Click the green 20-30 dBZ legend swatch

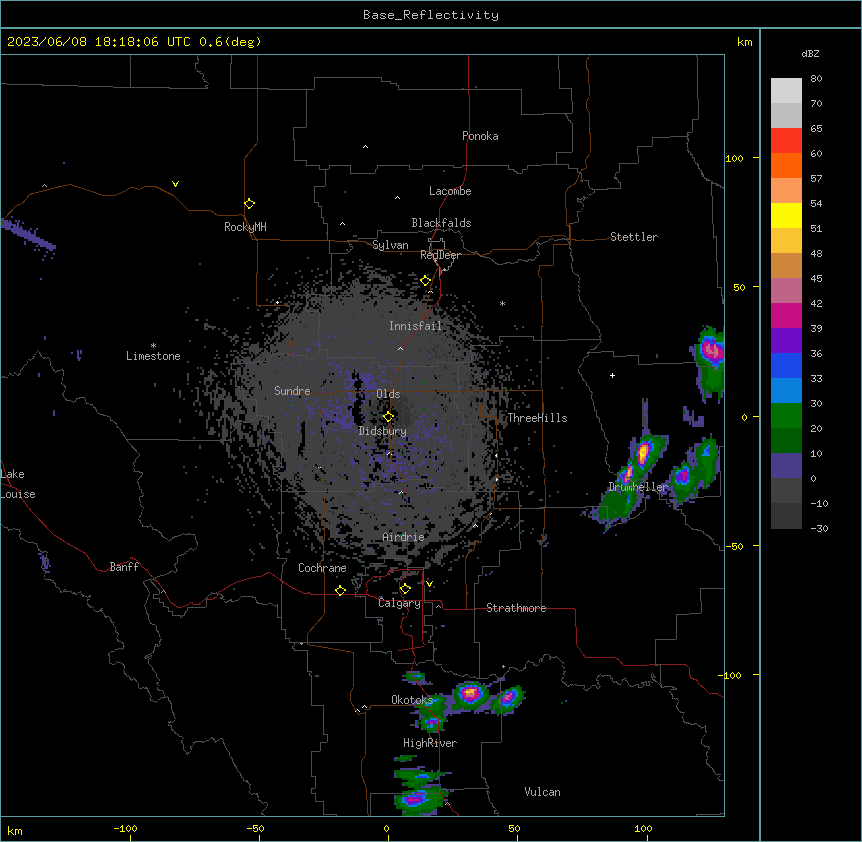pyautogui.click(x=786, y=416)
